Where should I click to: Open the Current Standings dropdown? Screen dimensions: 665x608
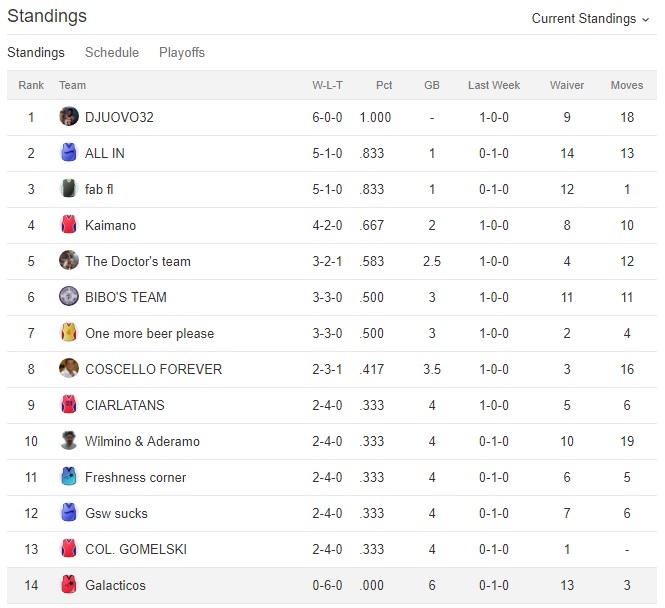[x=590, y=18]
